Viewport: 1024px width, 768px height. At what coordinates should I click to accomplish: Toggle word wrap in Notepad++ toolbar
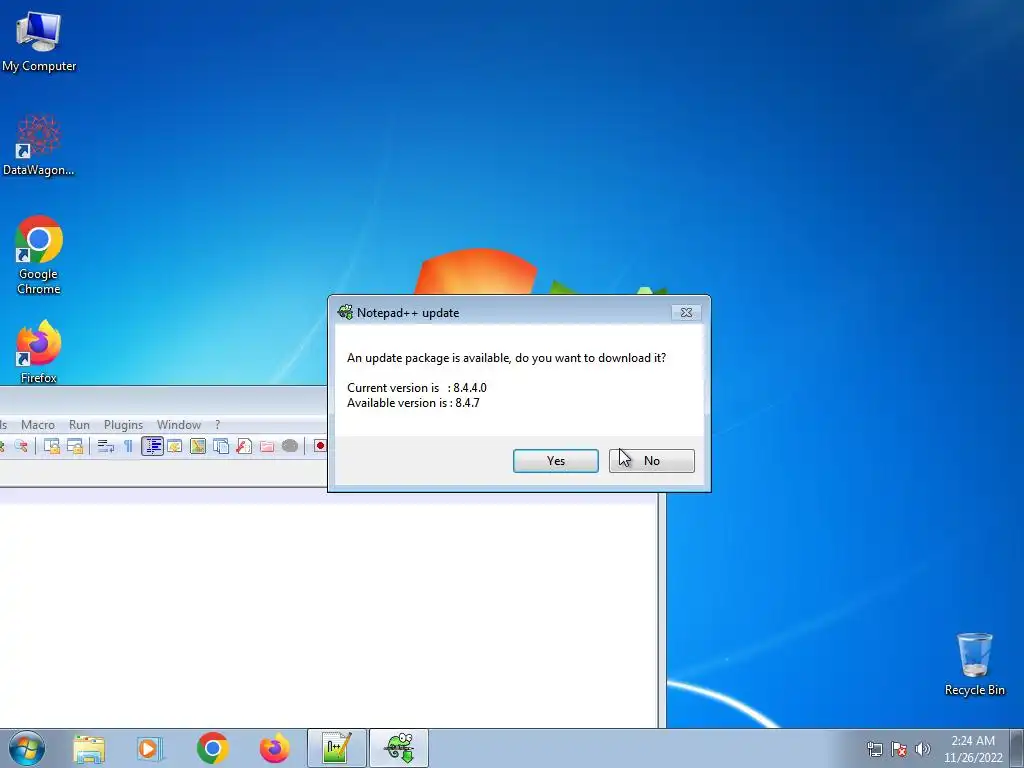pos(105,446)
